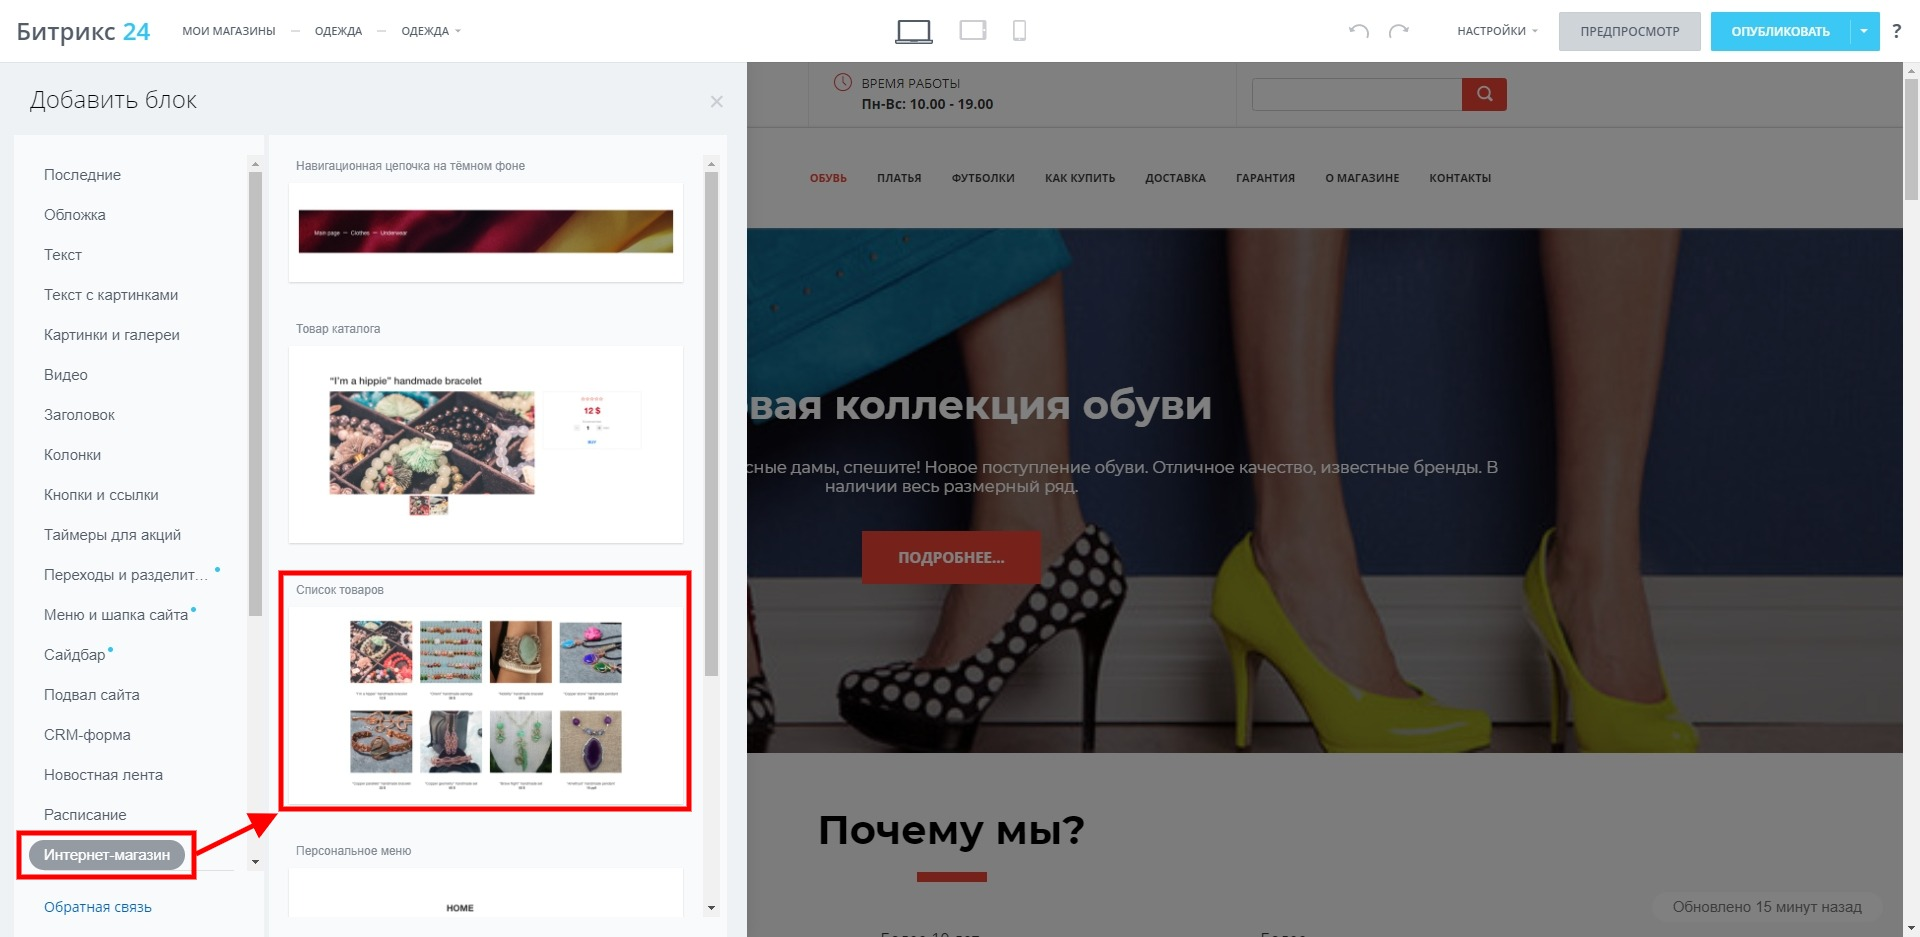Redo the change arrow
The image size is (1920, 937).
1399,31
